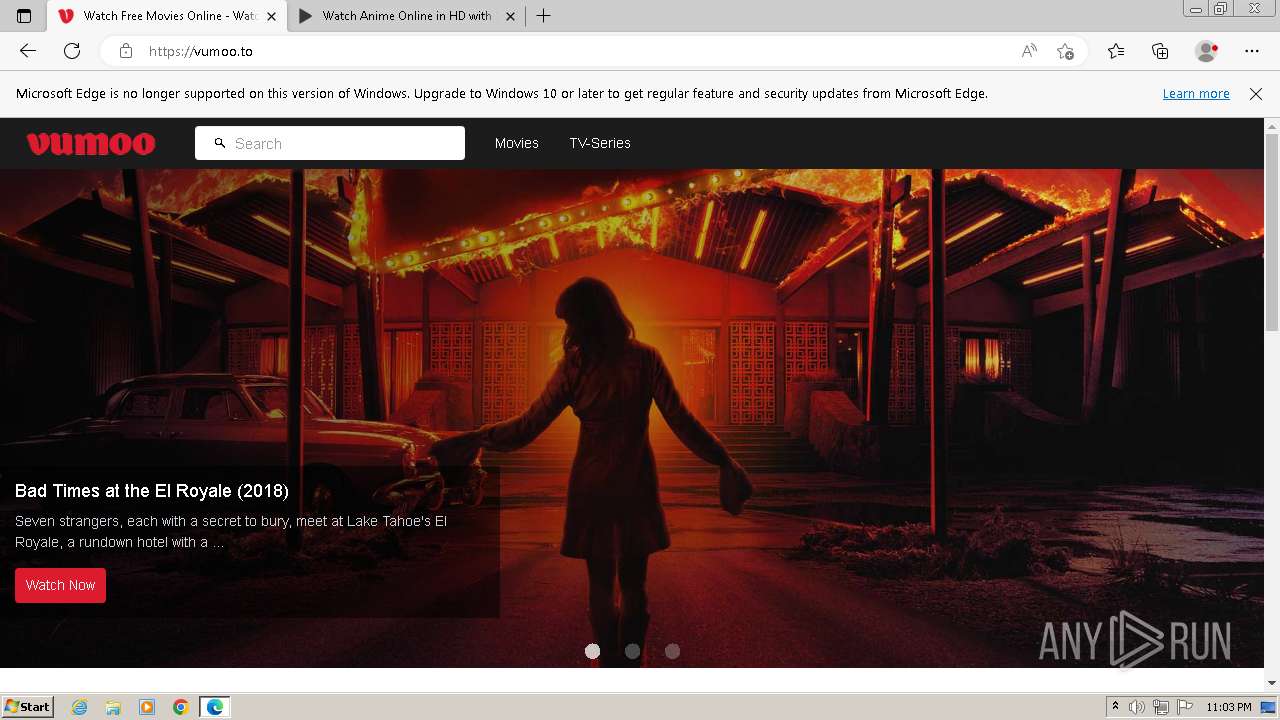Viewport: 1280px width, 720px height.
Task: Click the volume speaker tray icon
Action: tap(1136, 707)
